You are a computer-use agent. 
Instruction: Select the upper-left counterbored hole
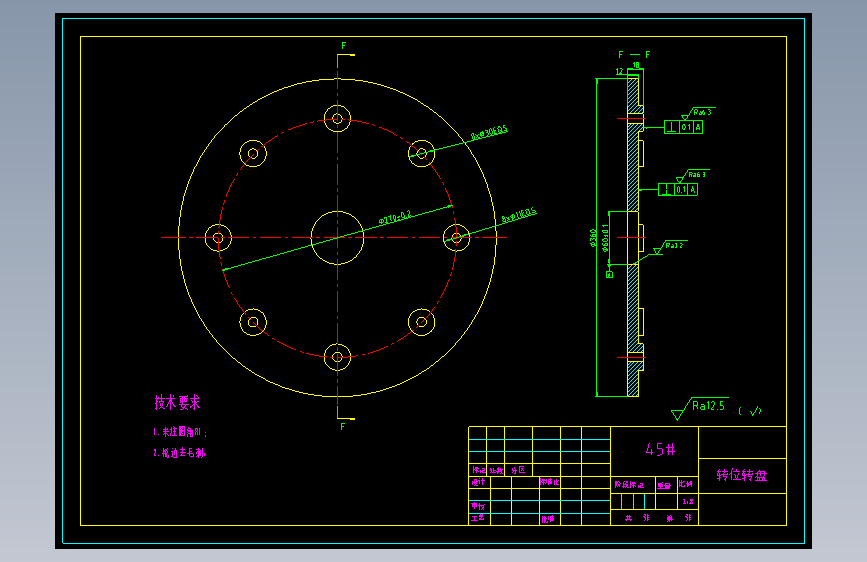[x=253, y=153]
